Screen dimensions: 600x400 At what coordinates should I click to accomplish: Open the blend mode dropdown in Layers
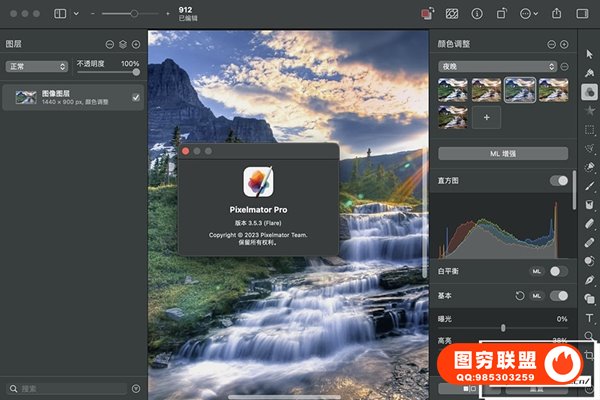tap(36, 67)
